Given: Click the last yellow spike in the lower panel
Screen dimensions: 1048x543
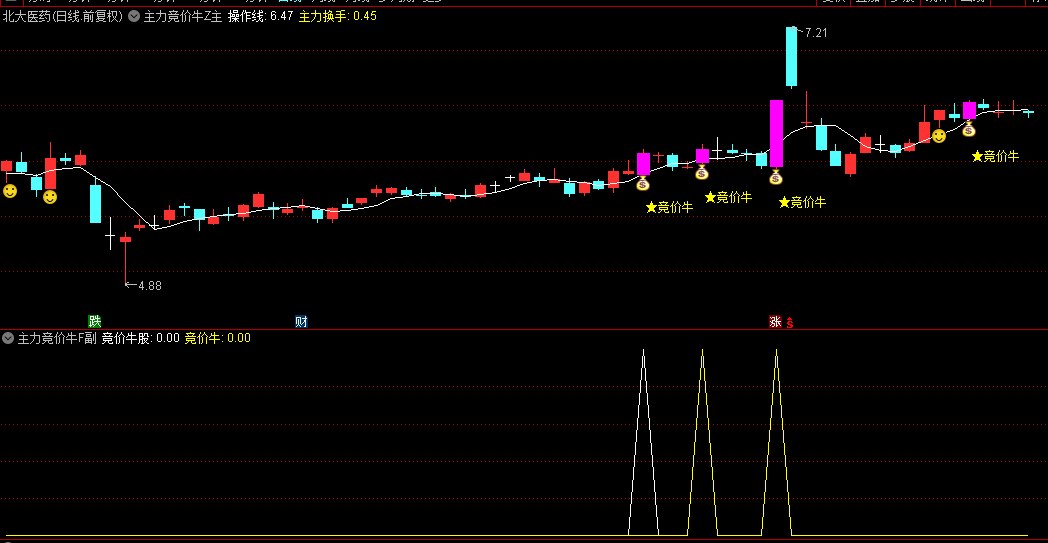Looking at the screenshot, I should (777, 442).
